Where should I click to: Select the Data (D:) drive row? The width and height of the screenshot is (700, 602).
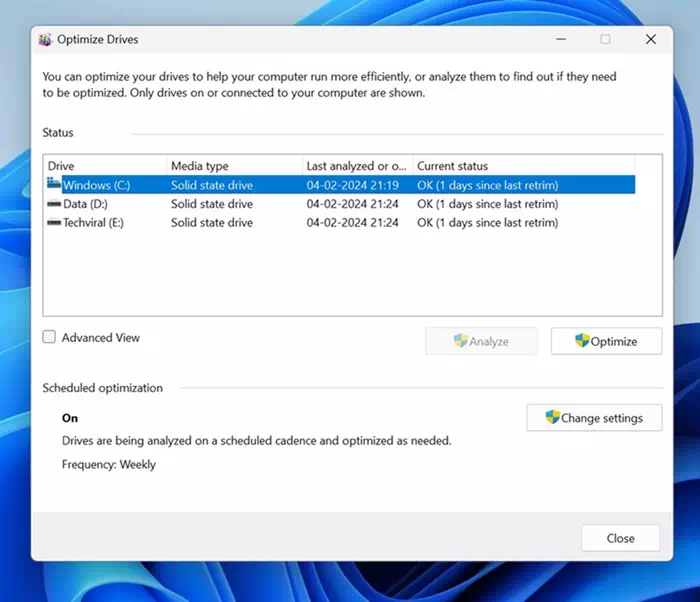[x=341, y=204]
